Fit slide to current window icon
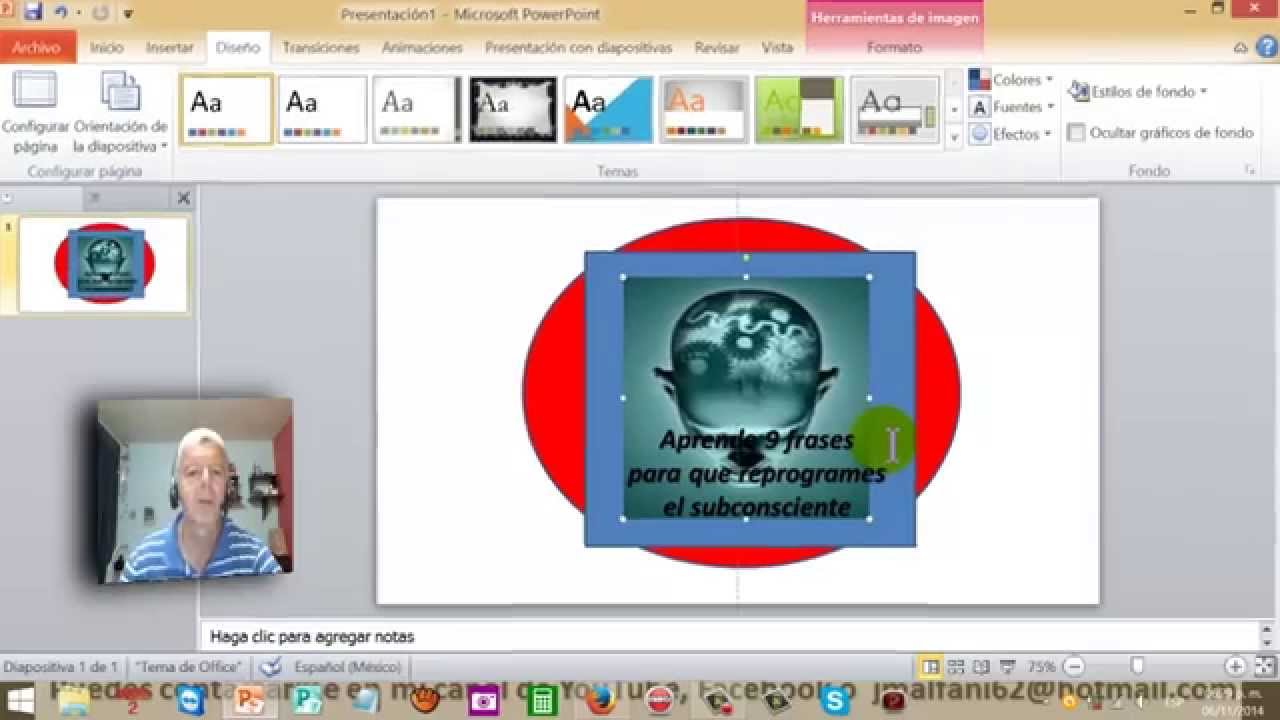This screenshot has height=720, width=1280. click(x=1264, y=666)
